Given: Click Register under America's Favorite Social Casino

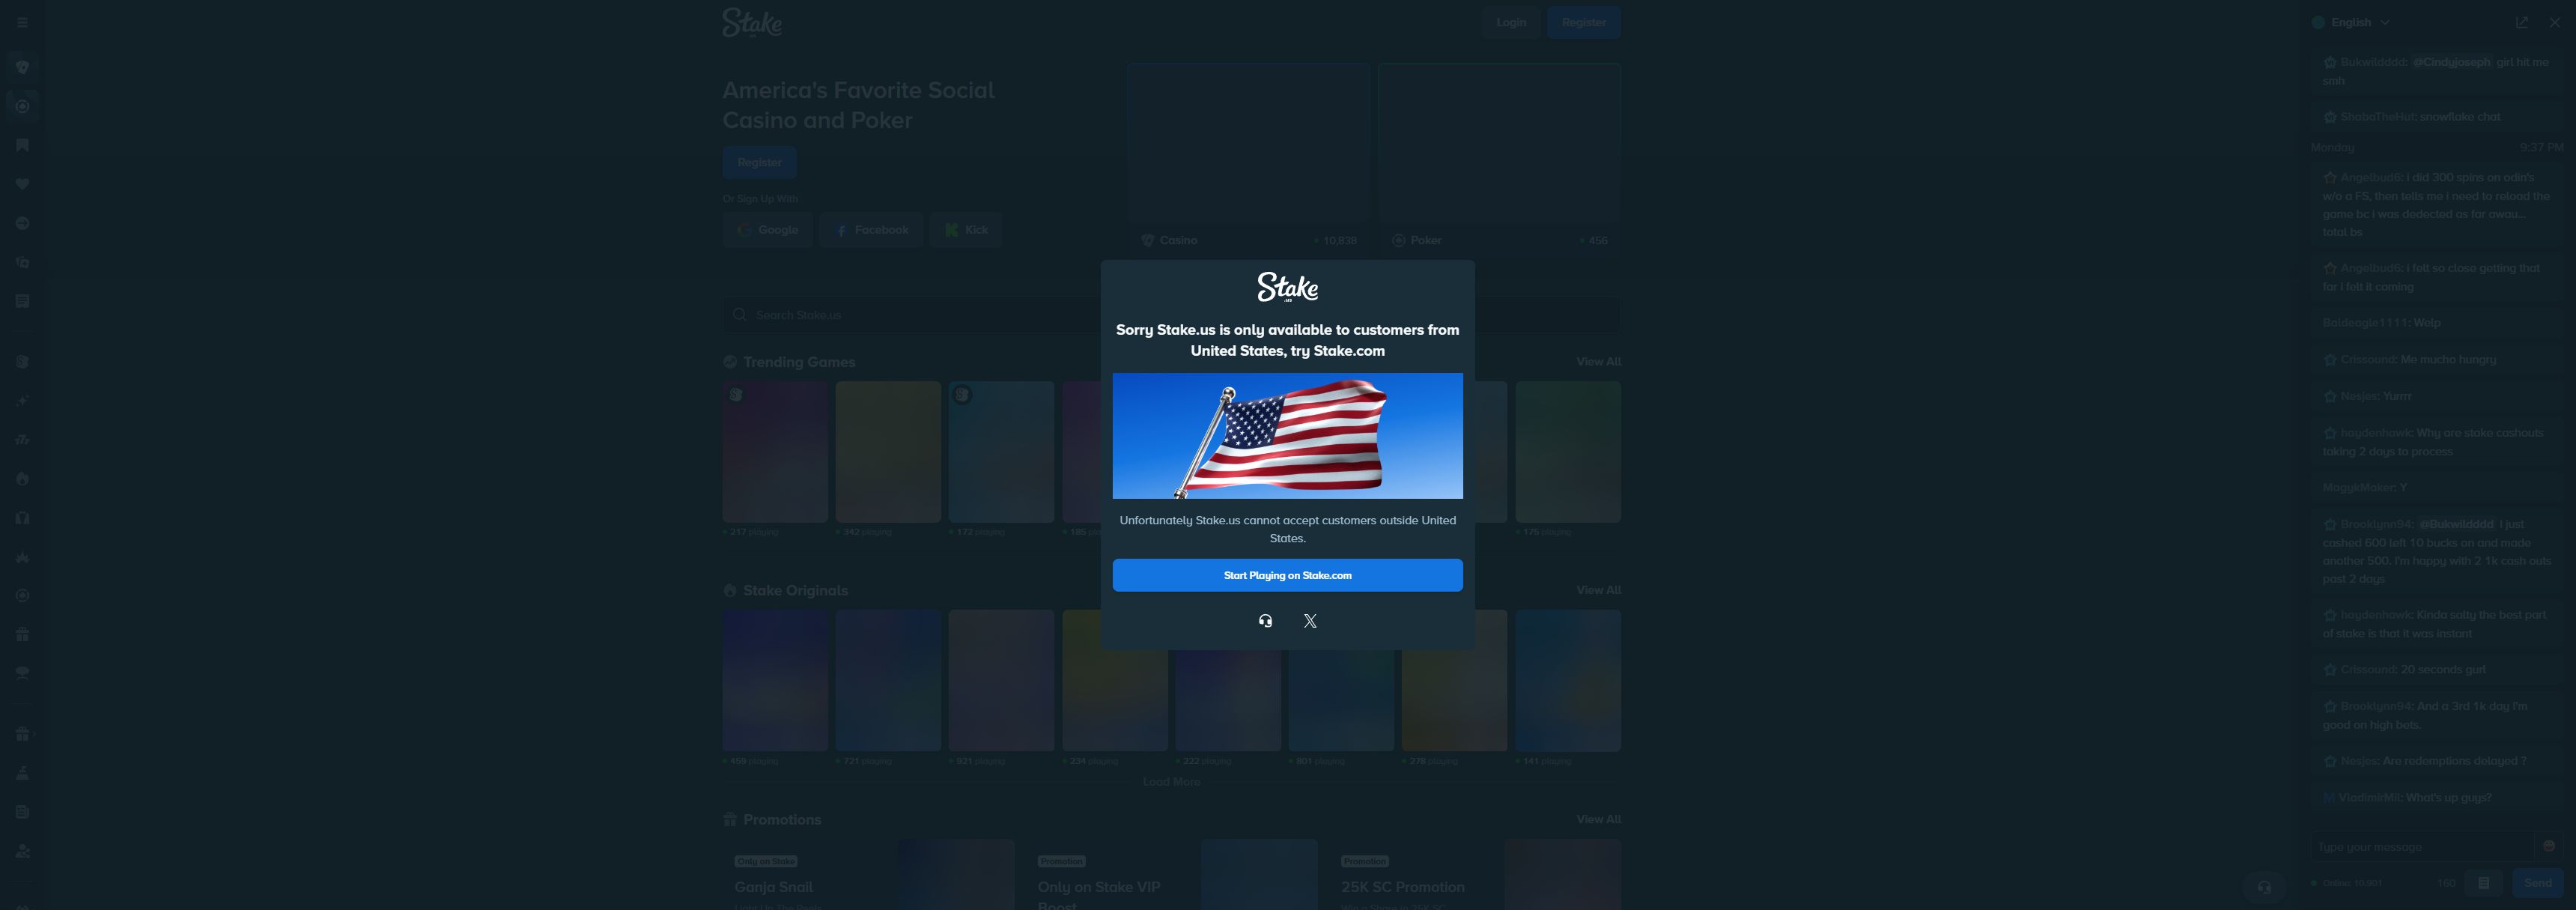Looking at the screenshot, I should [x=759, y=162].
